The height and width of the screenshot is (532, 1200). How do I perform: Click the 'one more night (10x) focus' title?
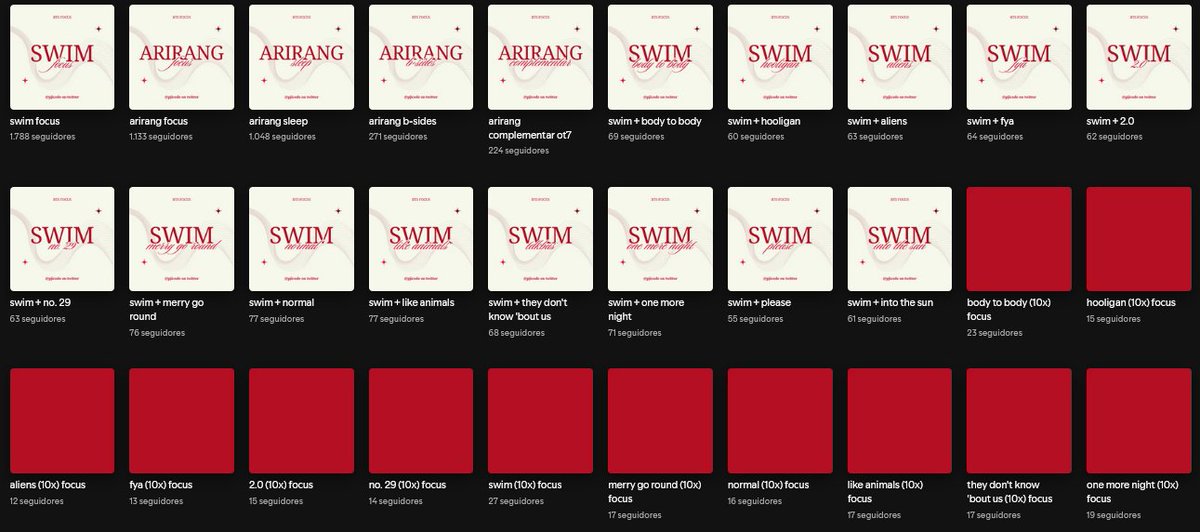click(1135, 491)
